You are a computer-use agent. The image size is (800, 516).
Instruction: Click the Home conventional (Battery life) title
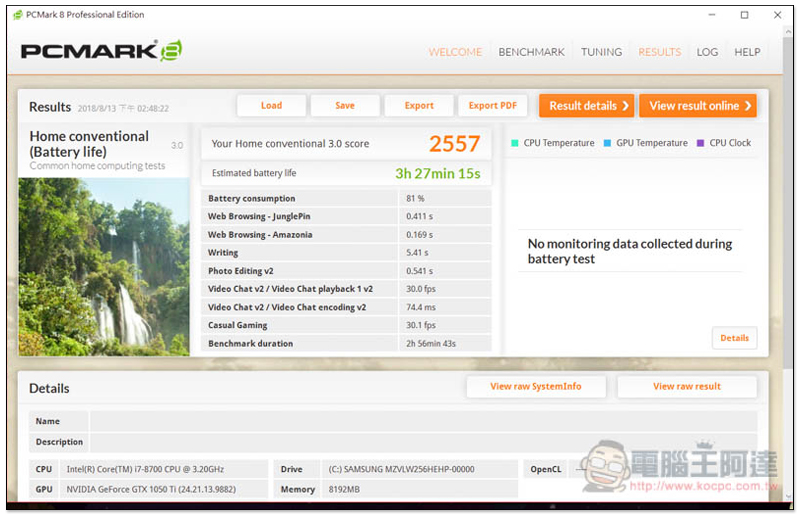(x=89, y=144)
